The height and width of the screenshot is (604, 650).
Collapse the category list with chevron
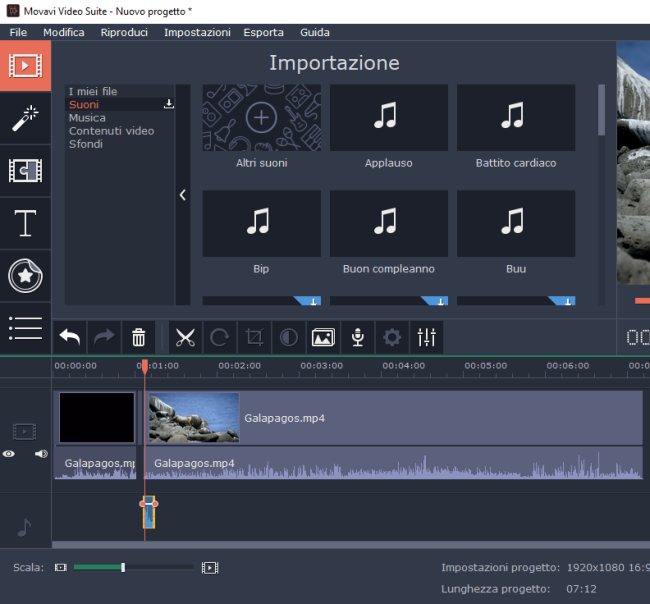[183, 195]
